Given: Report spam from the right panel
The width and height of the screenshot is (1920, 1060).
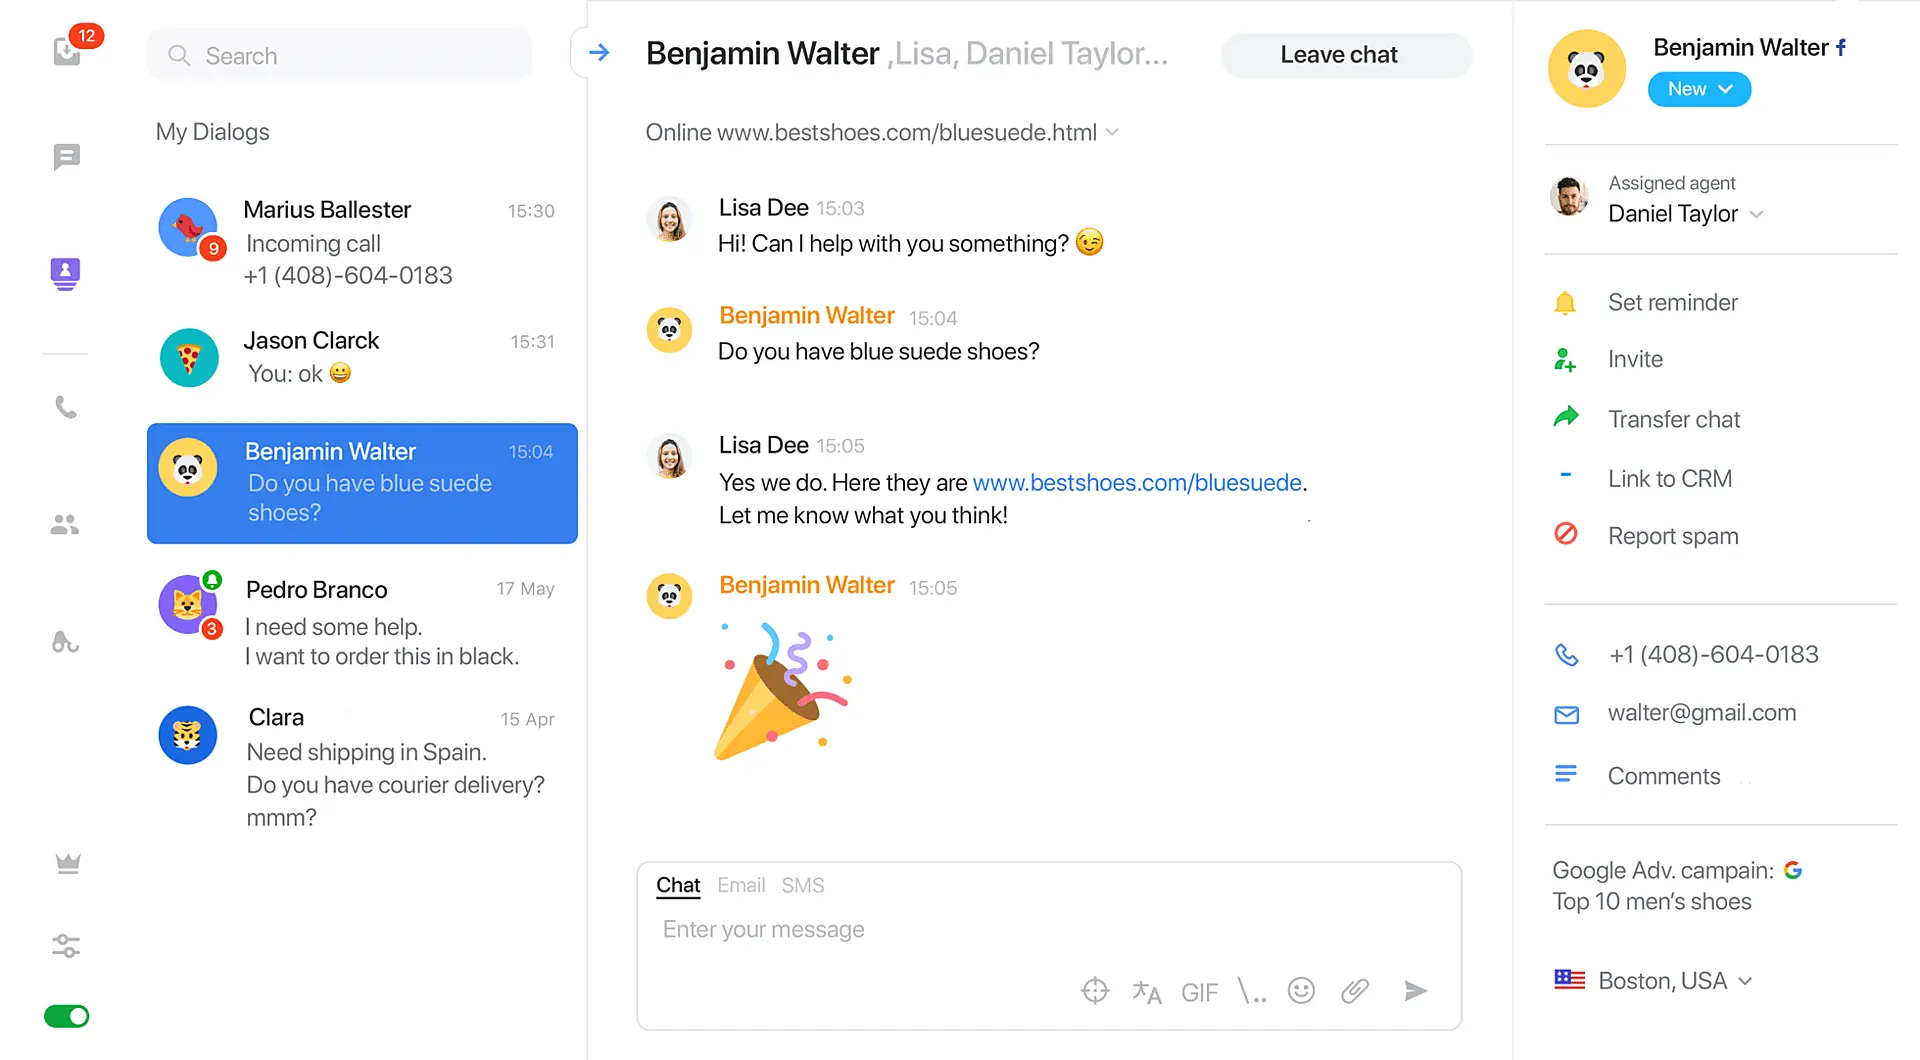Looking at the screenshot, I should click(1673, 535).
